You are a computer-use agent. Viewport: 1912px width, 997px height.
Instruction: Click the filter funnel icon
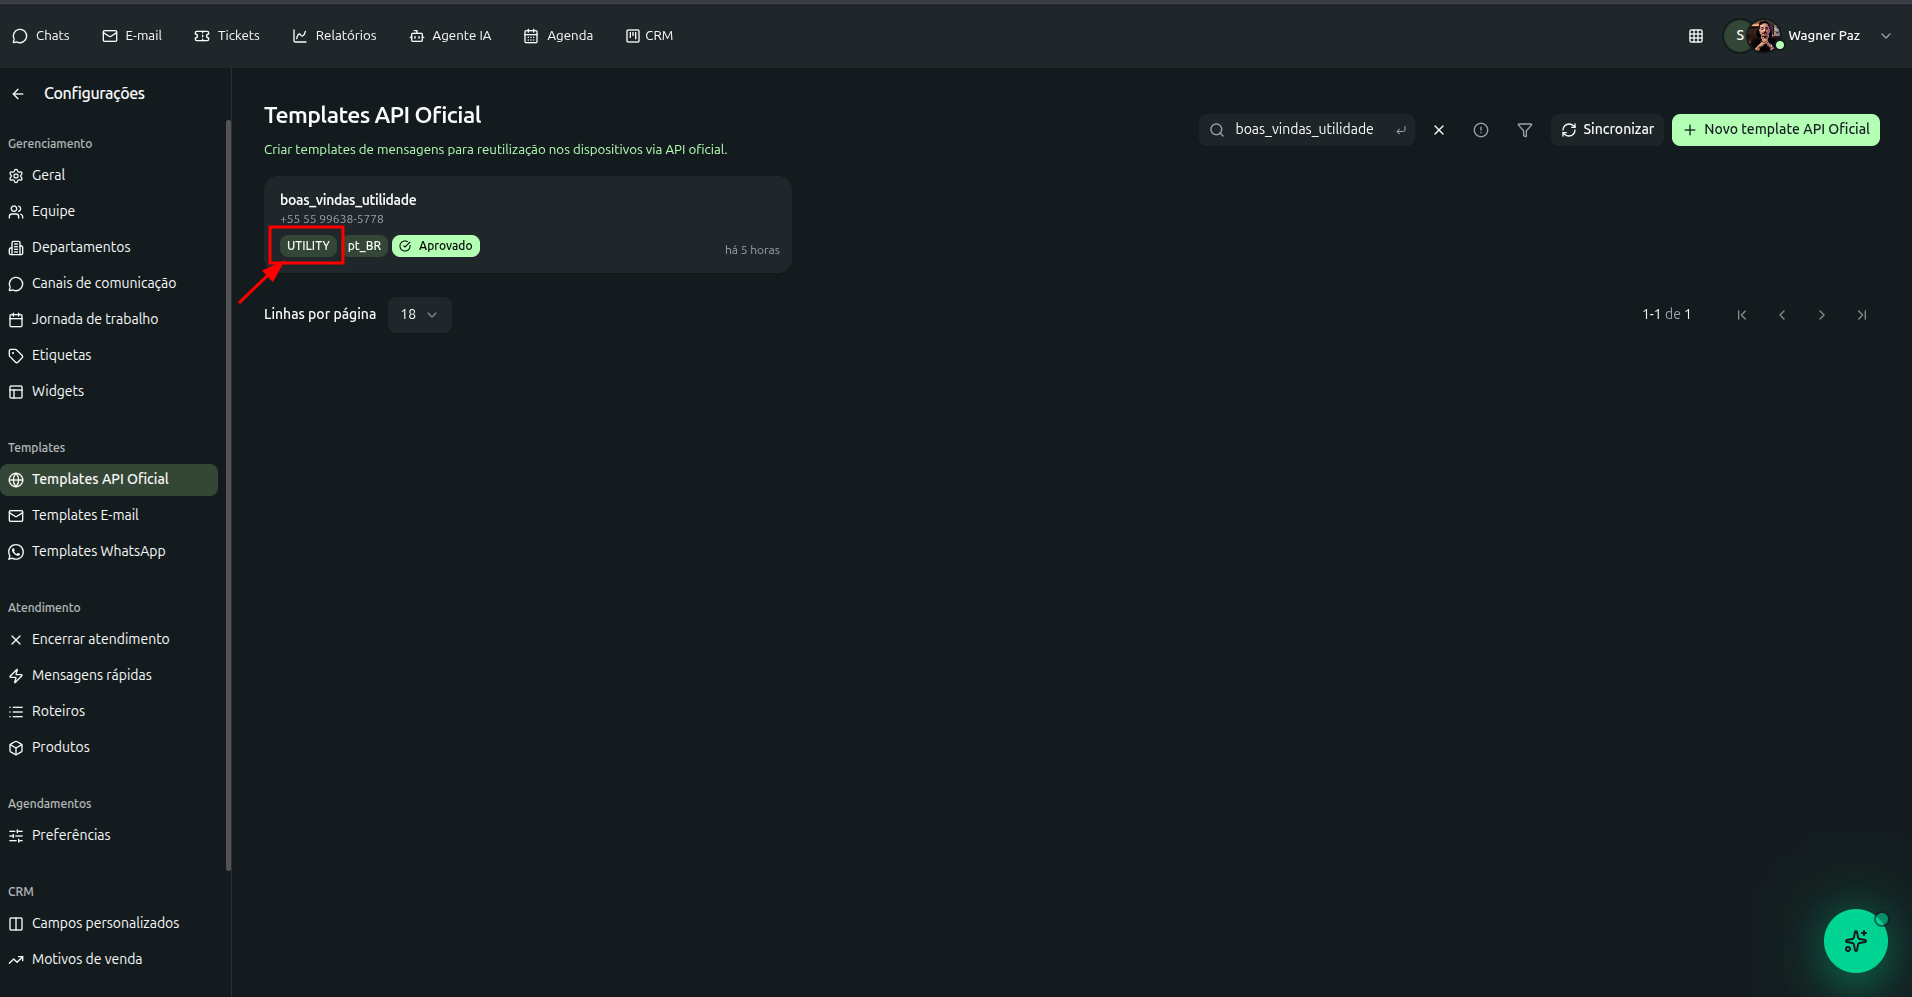(x=1524, y=130)
